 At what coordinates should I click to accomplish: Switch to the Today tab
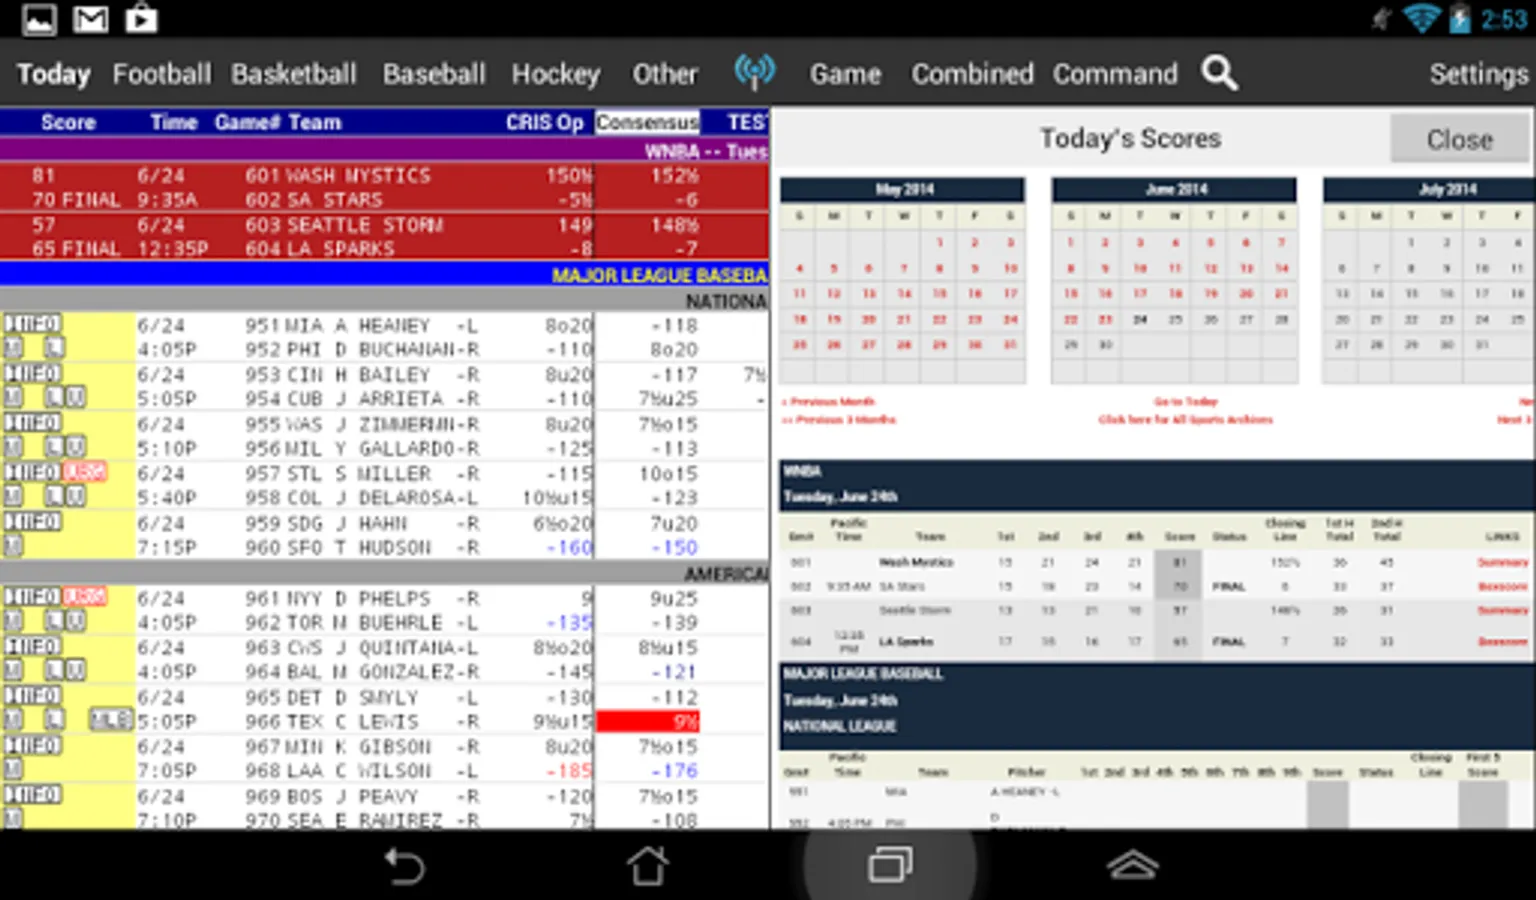53,74
